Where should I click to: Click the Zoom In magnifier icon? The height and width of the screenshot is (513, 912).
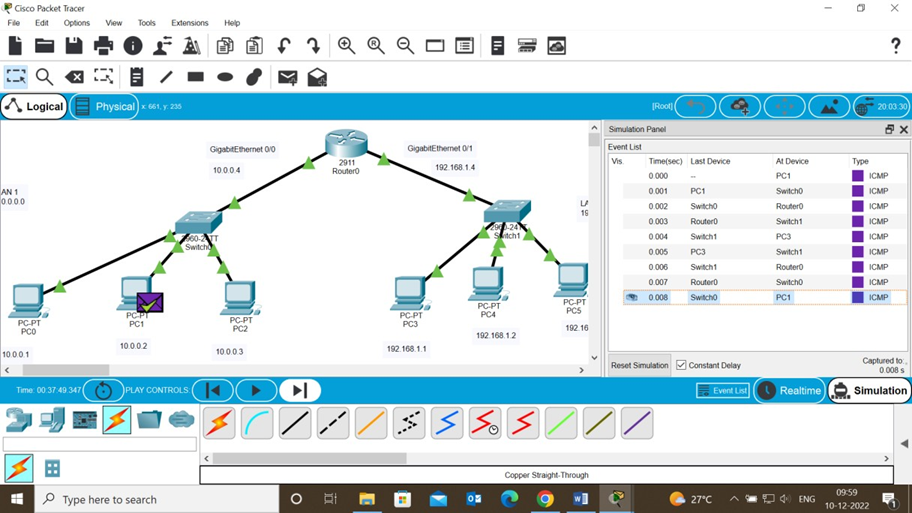[x=346, y=46]
